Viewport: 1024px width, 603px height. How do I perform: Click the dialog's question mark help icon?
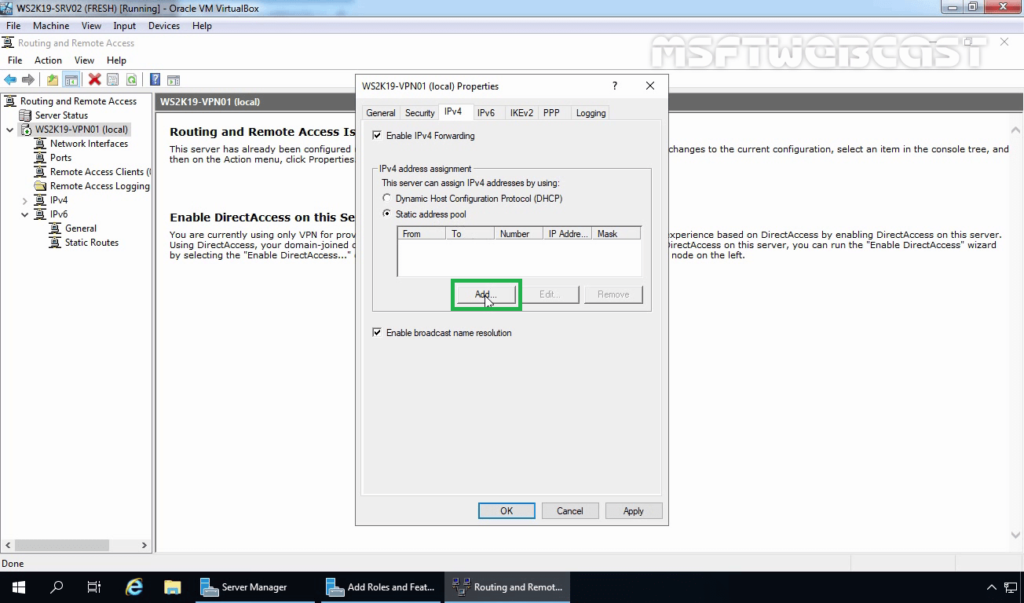coord(615,86)
